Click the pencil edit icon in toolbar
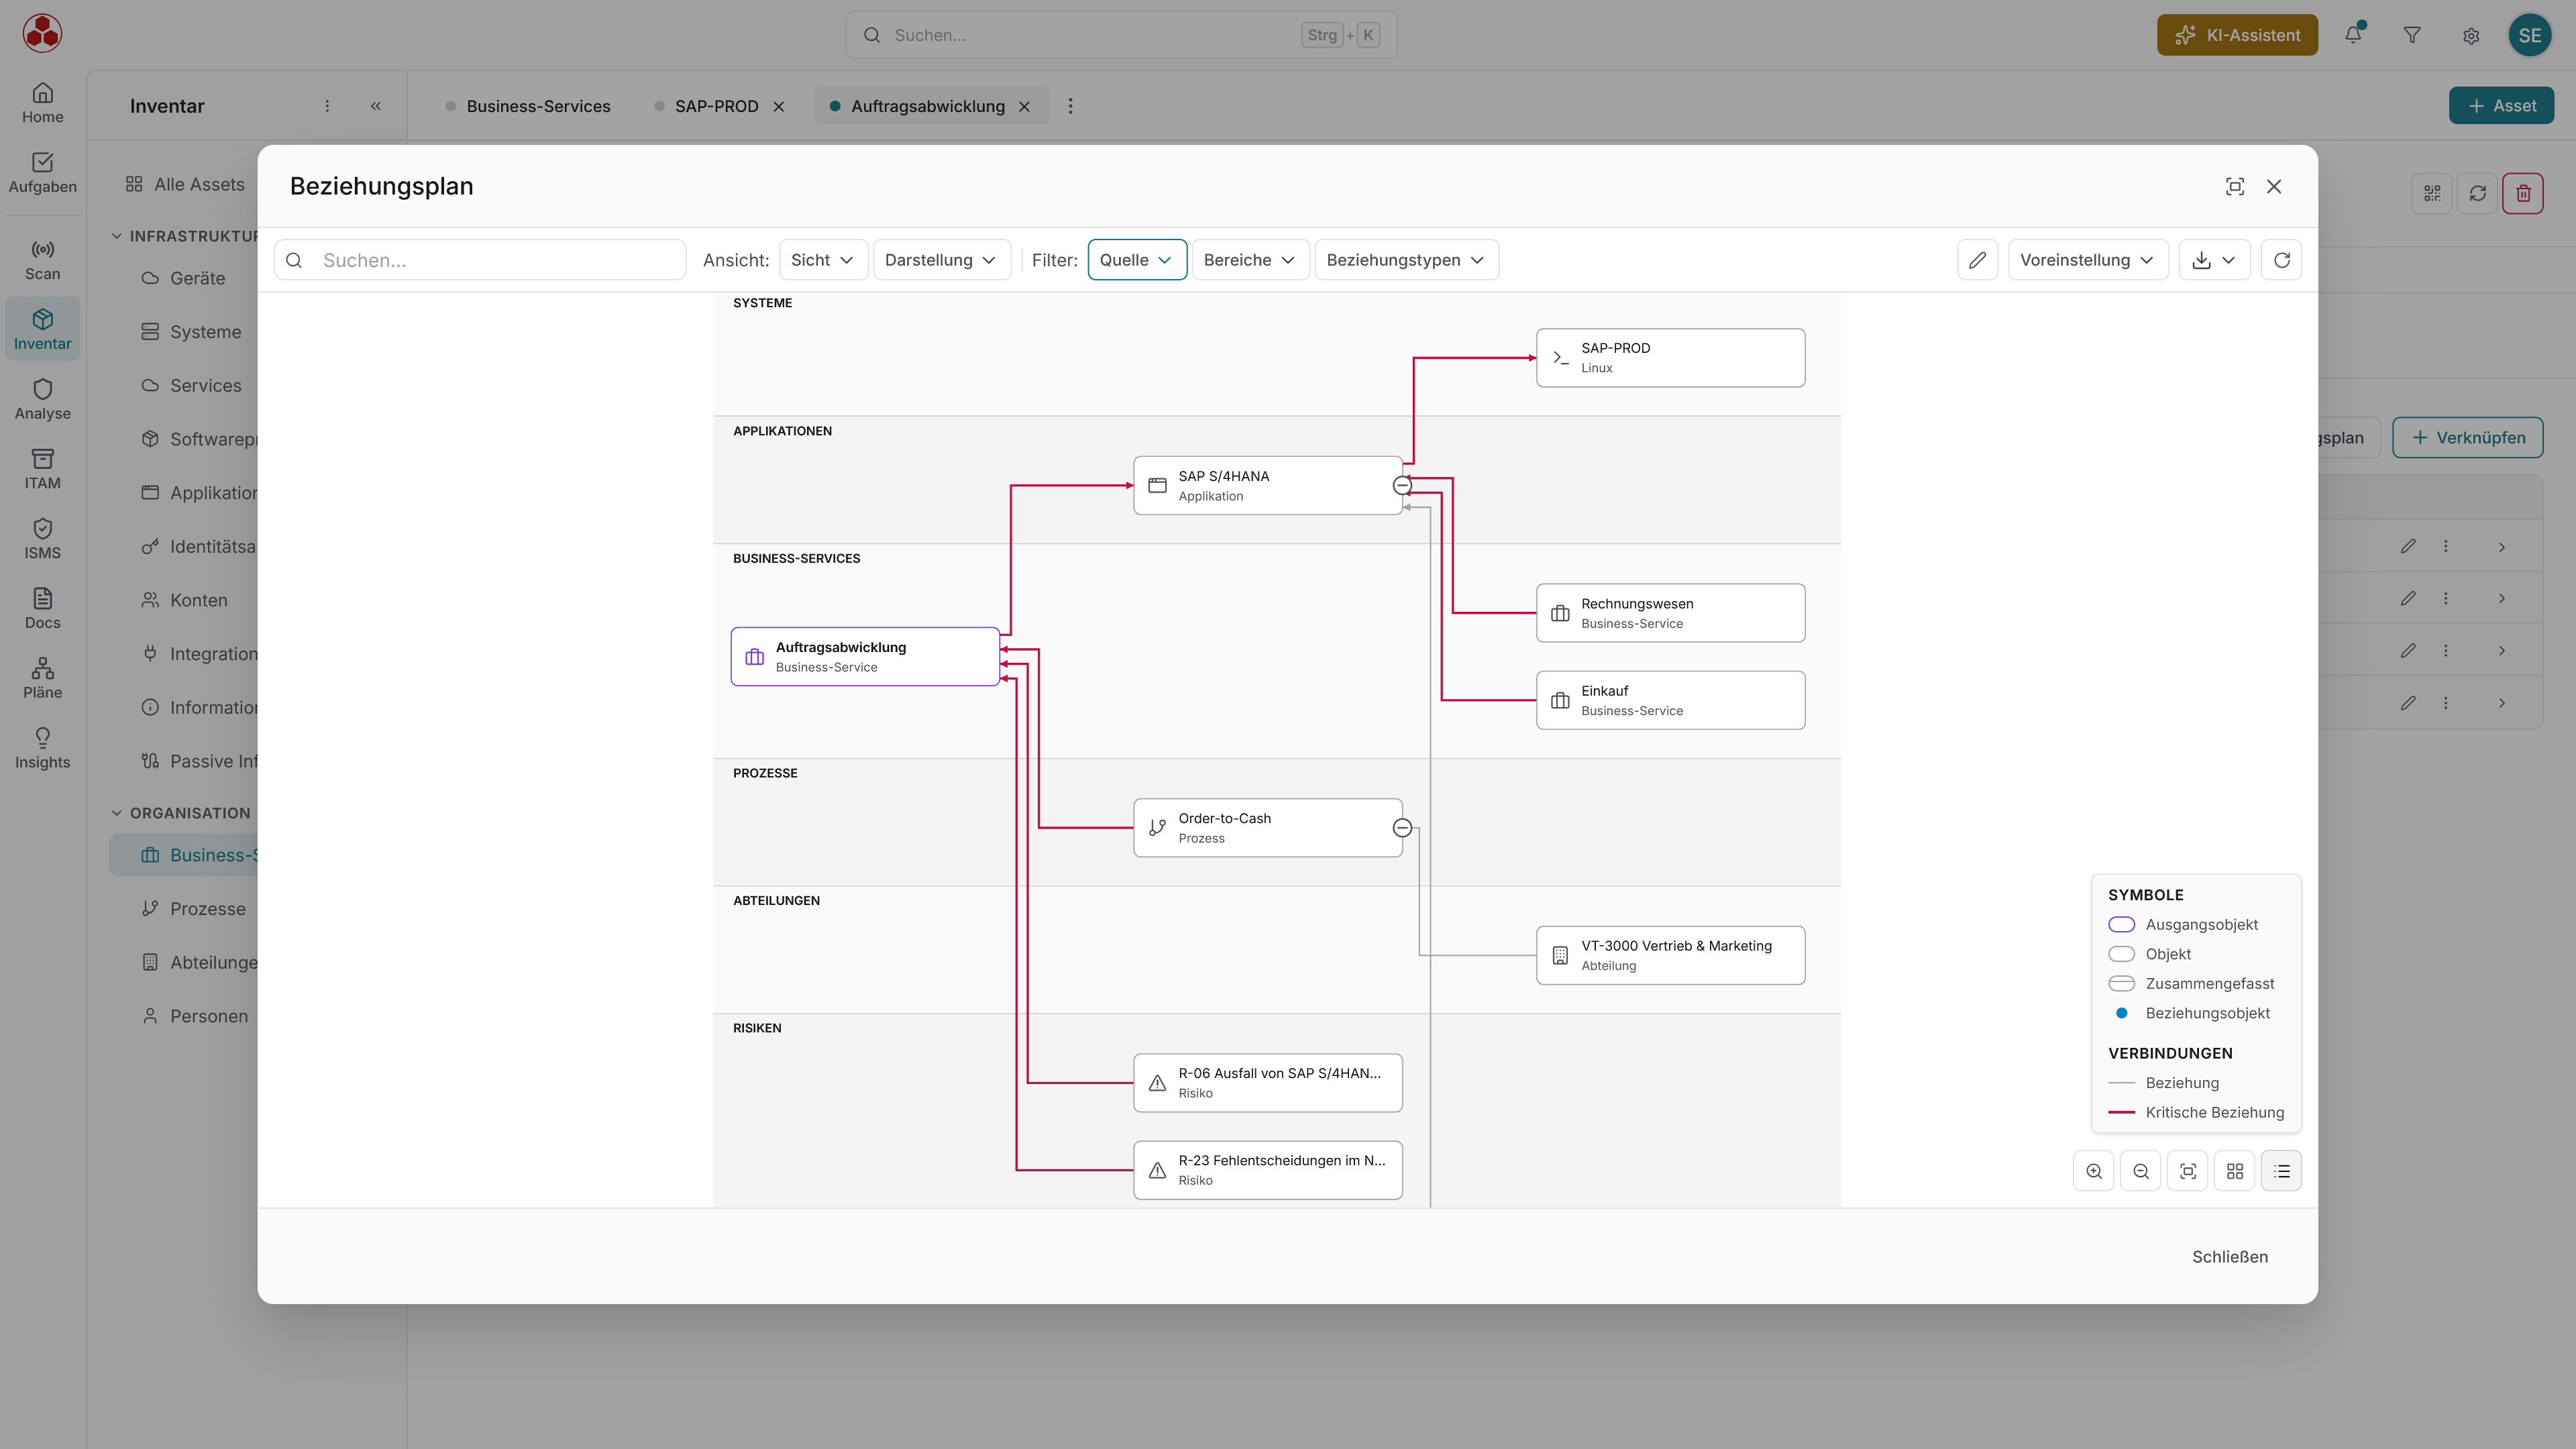Viewport: 2576px width, 1449px height. (x=1977, y=260)
